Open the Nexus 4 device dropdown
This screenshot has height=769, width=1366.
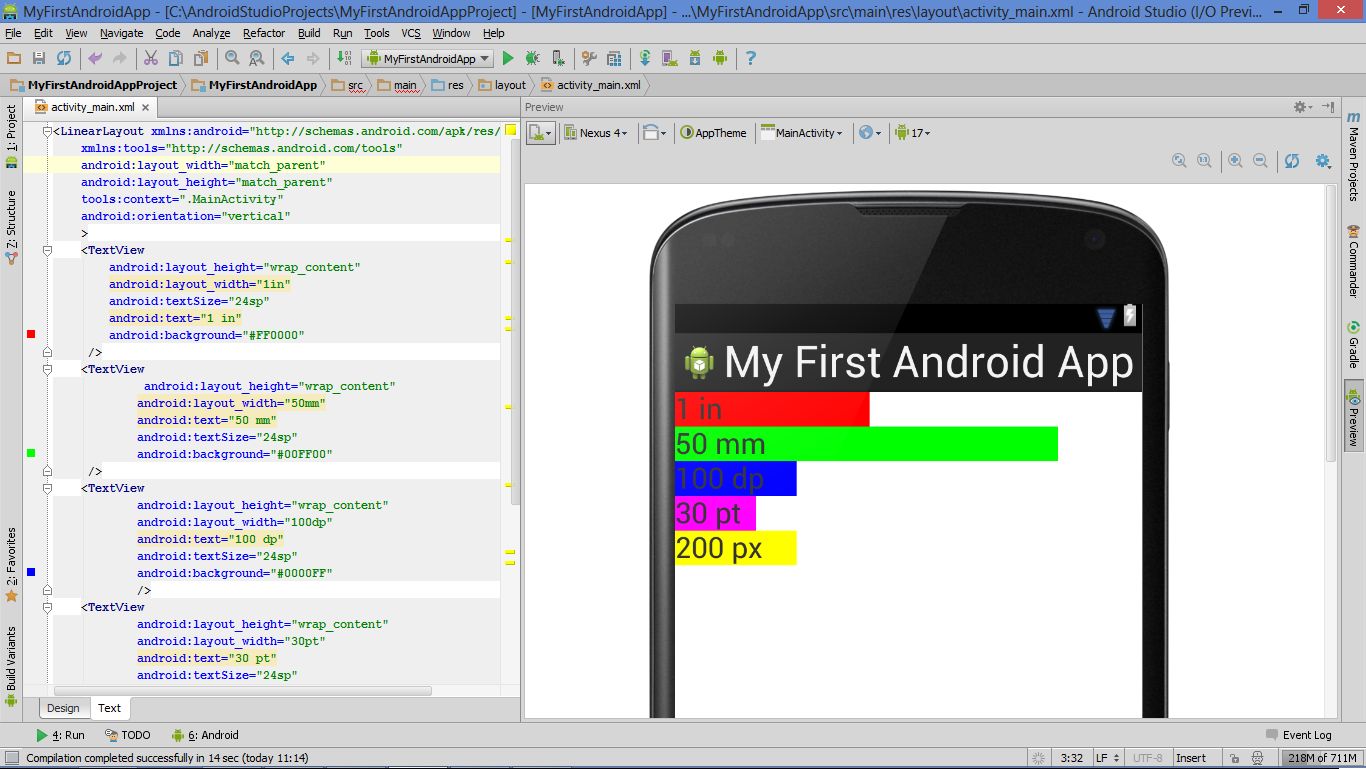pos(596,132)
